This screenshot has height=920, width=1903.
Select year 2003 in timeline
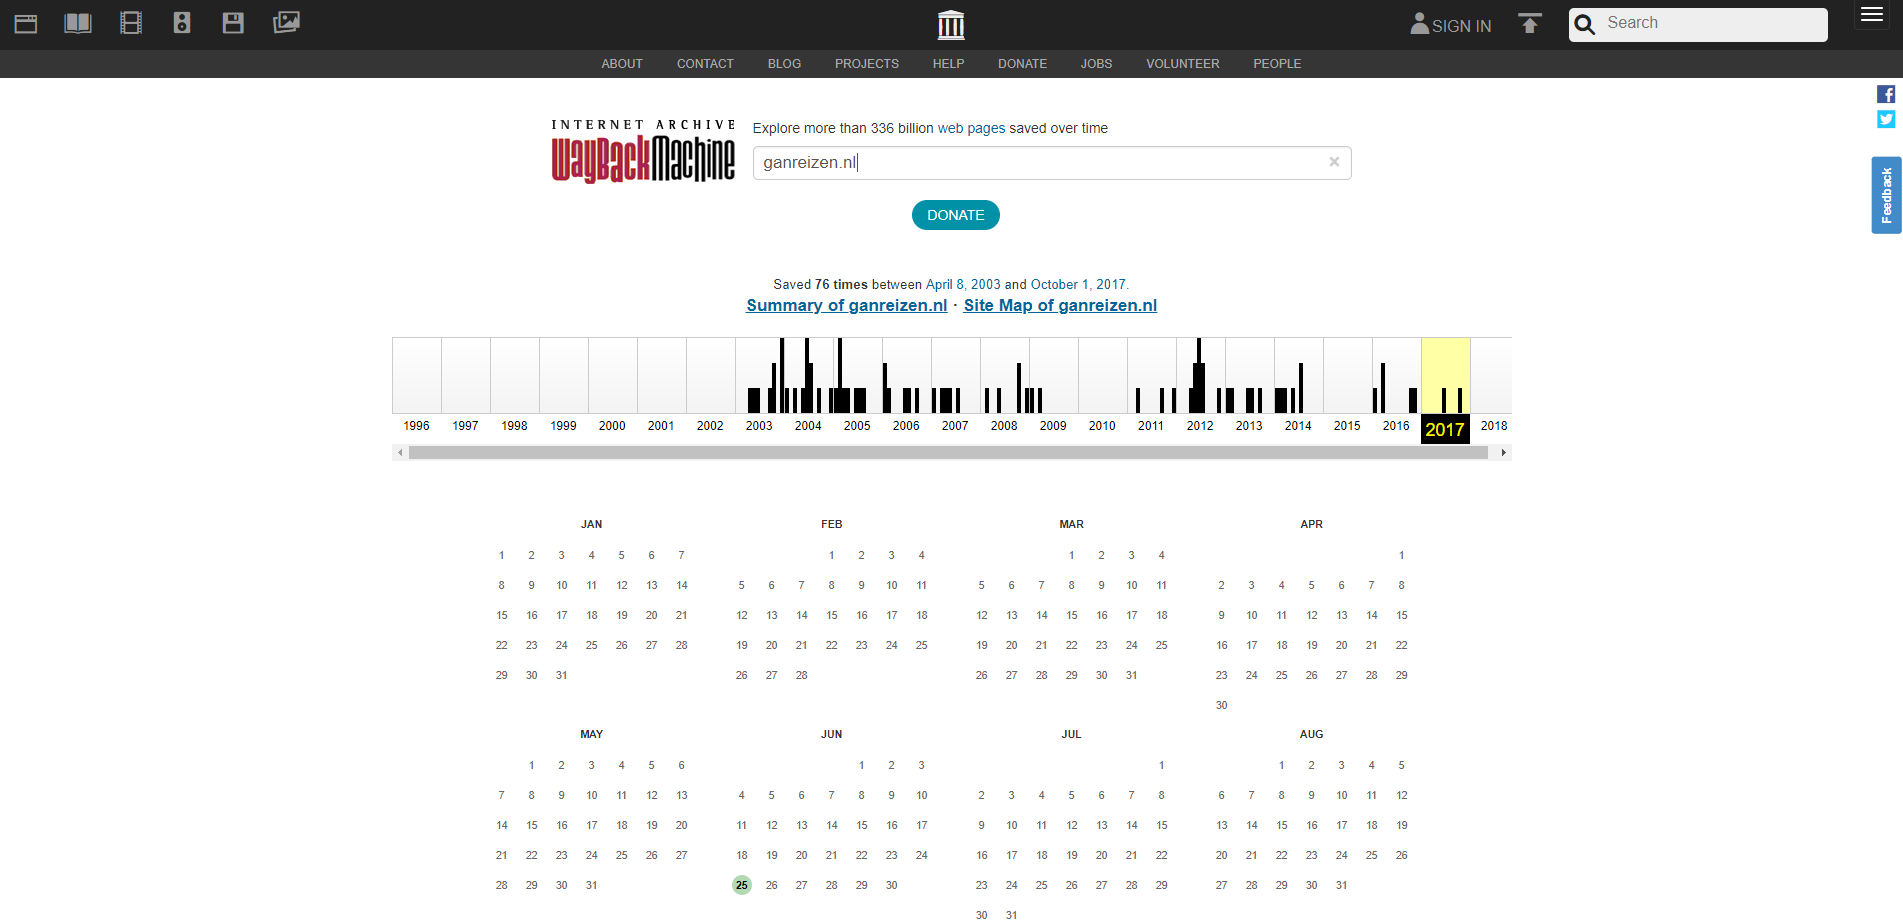759,425
